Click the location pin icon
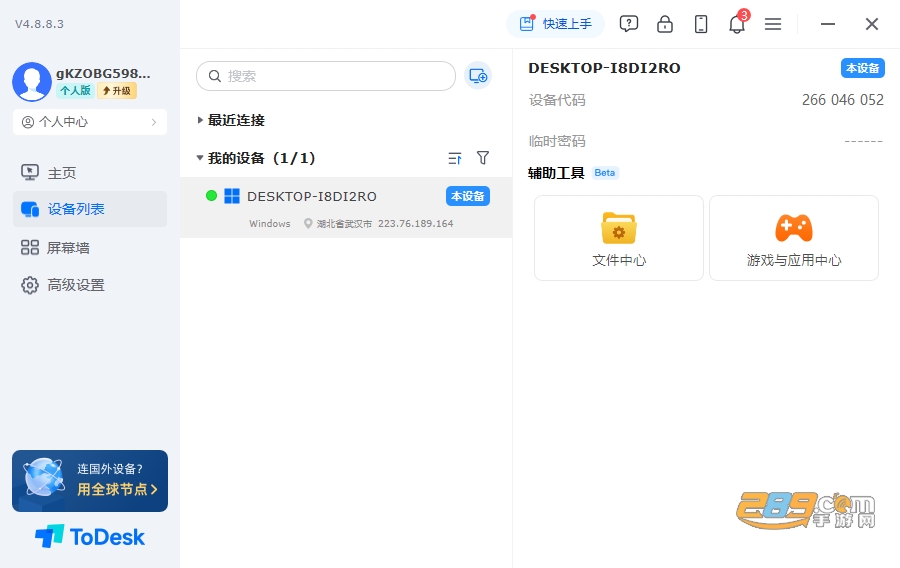This screenshot has width=900, height=568. 308,224
